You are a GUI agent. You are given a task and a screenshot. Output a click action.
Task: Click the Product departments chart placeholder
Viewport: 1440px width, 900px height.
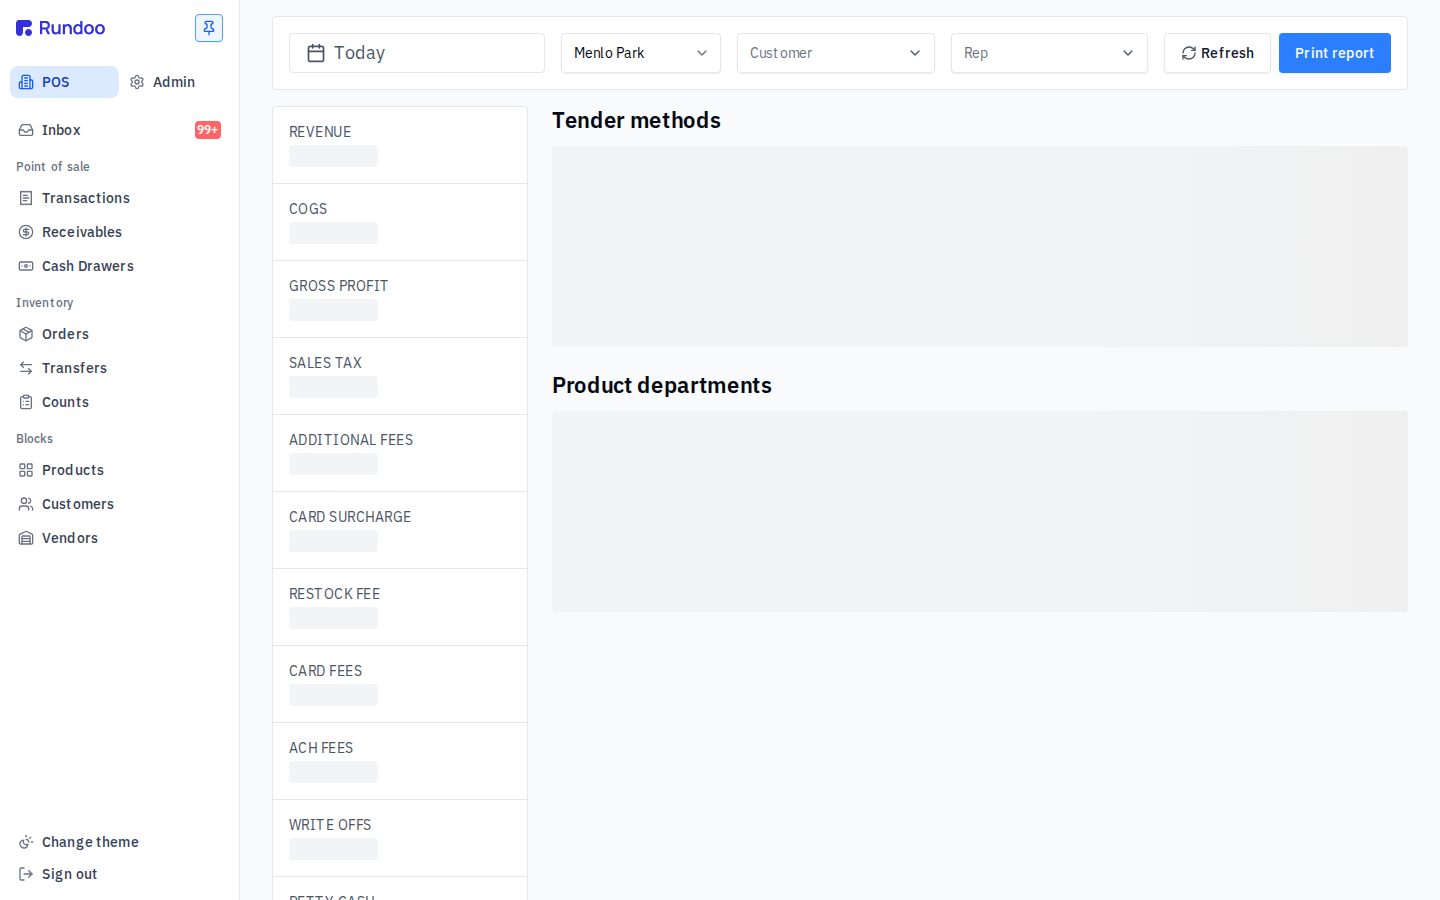(980, 512)
